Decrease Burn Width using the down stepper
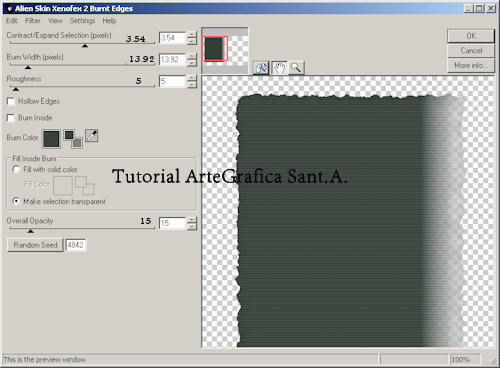 pyautogui.click(x=191, y=63)
